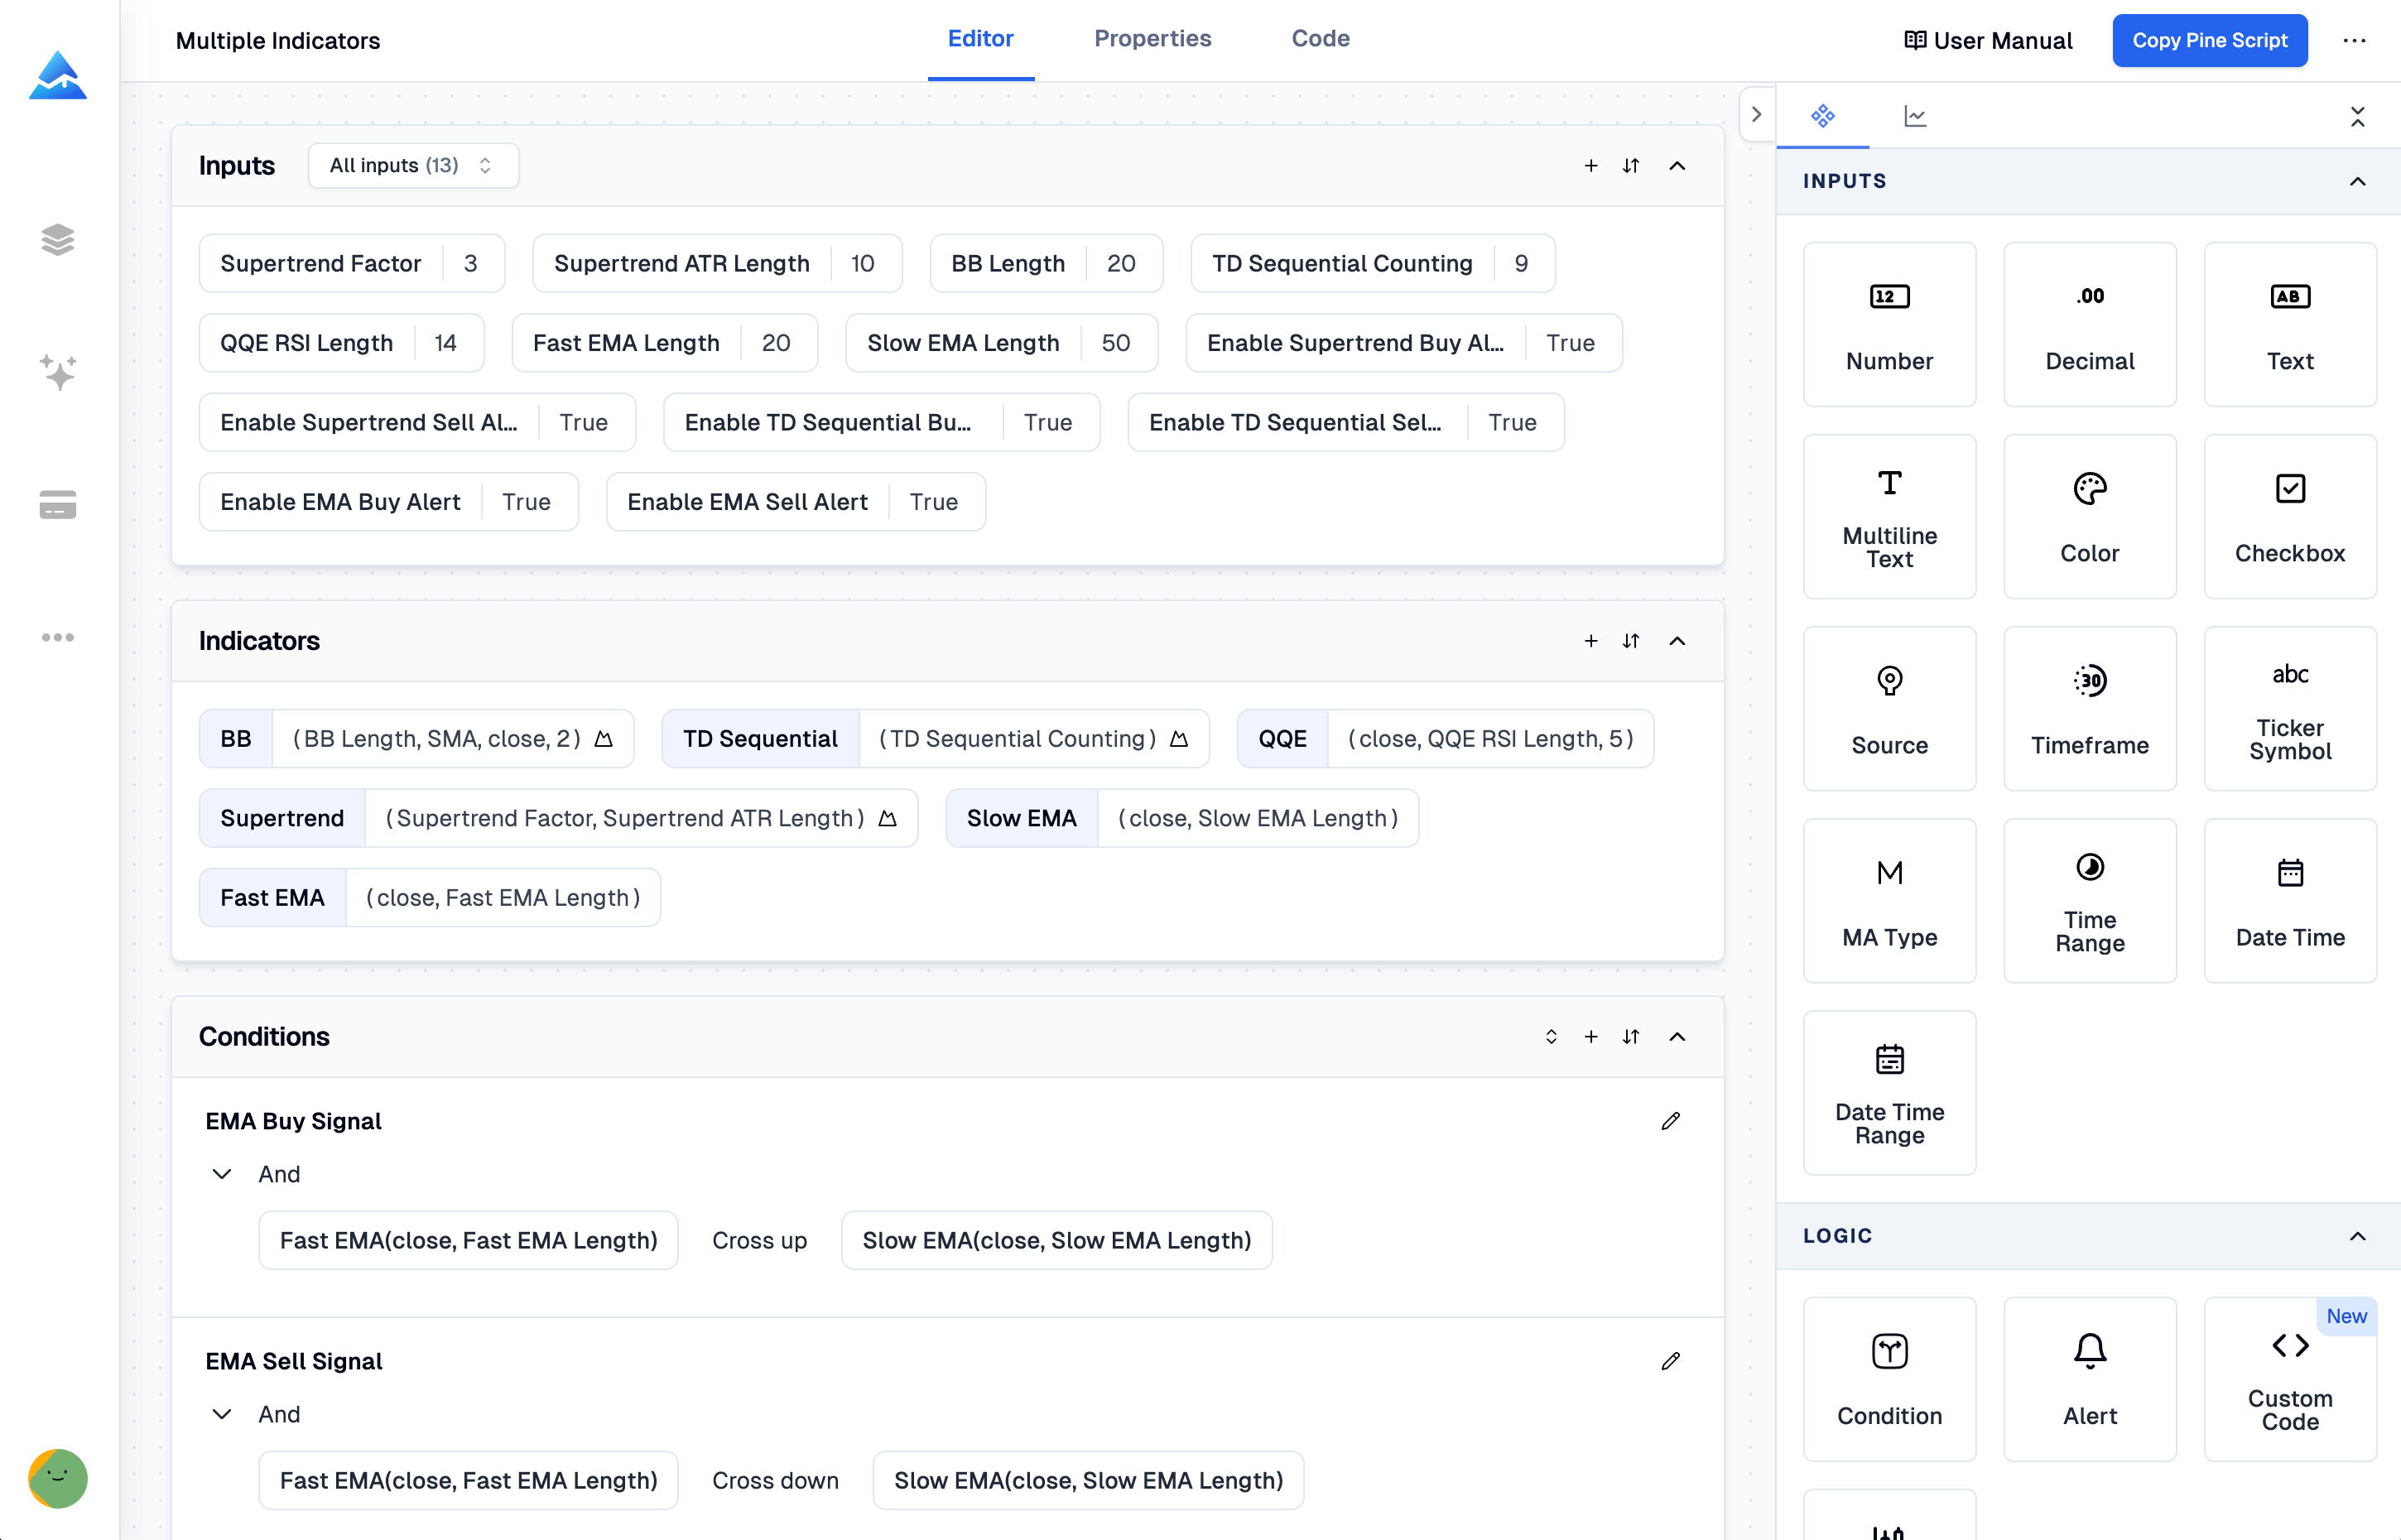Select the Color input type
Viewport: 2401px width, 1540px height.
2088,516
